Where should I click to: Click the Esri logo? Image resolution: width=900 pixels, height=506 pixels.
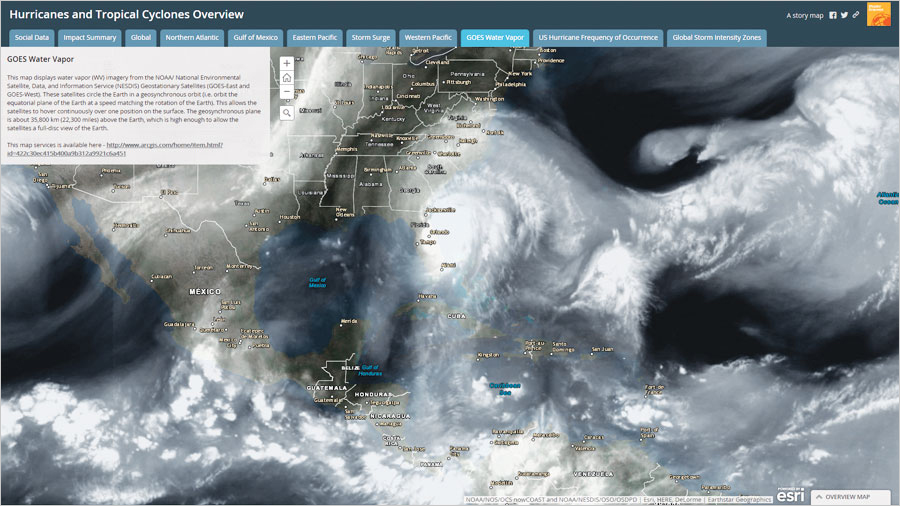coord(790,494)
